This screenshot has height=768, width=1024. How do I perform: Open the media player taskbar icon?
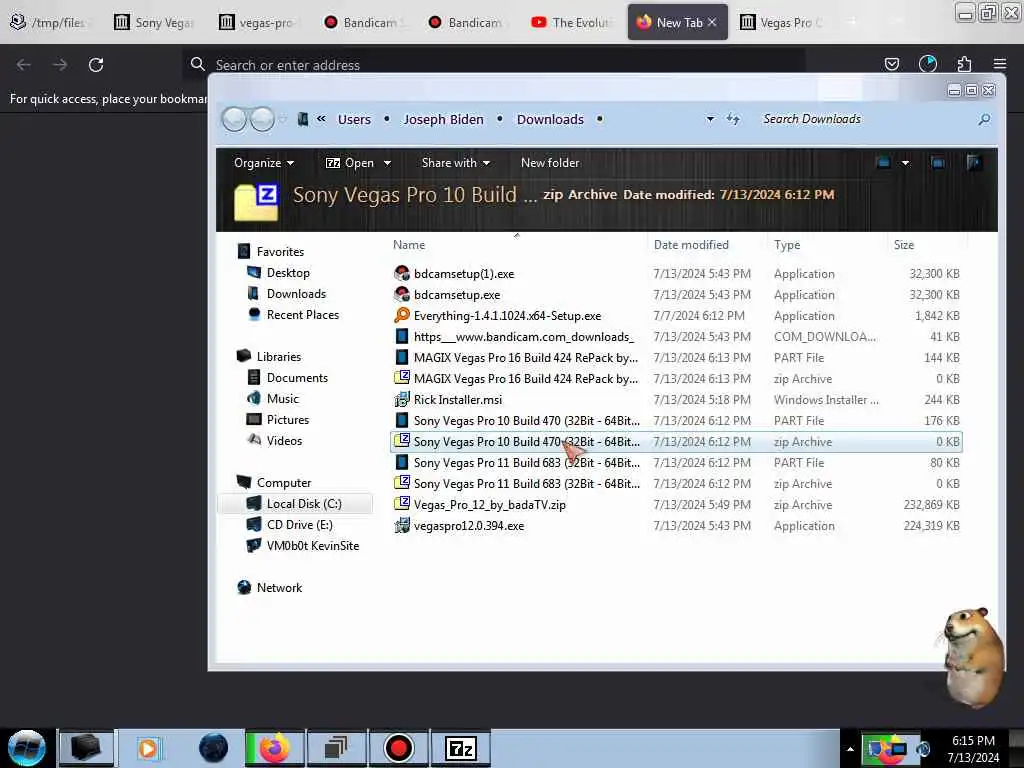[148, 748]
